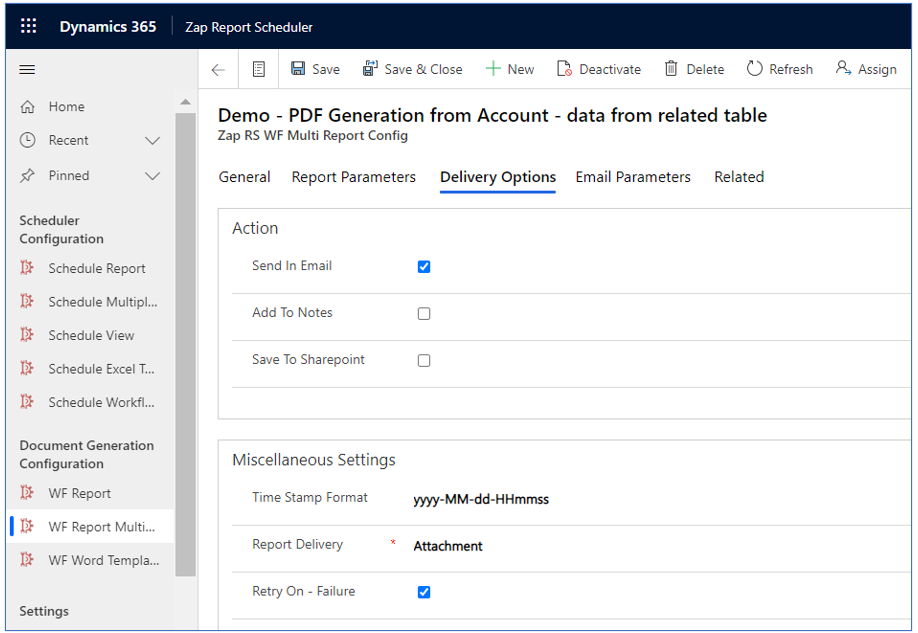Click the Save floppy disk icon

[298, 69]
